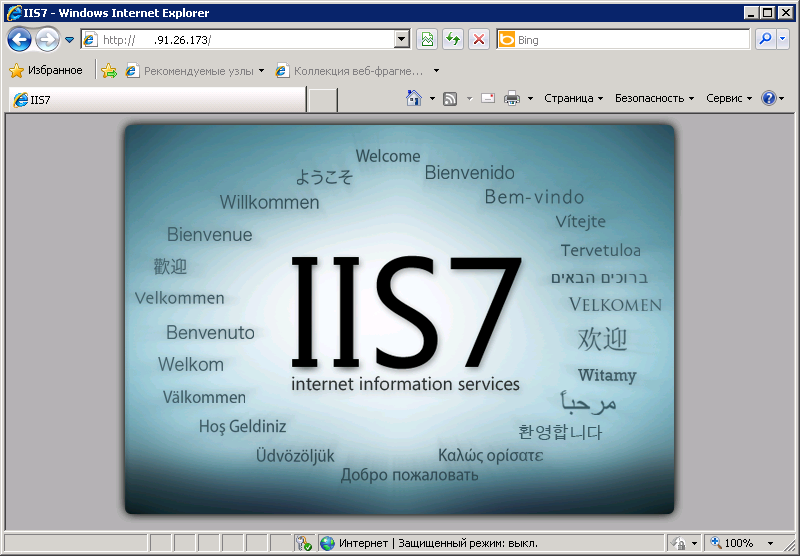Expand the zoom level dropdown arrow
The height and width of the screenshot is (556, 800).
(x=770, y=543)
